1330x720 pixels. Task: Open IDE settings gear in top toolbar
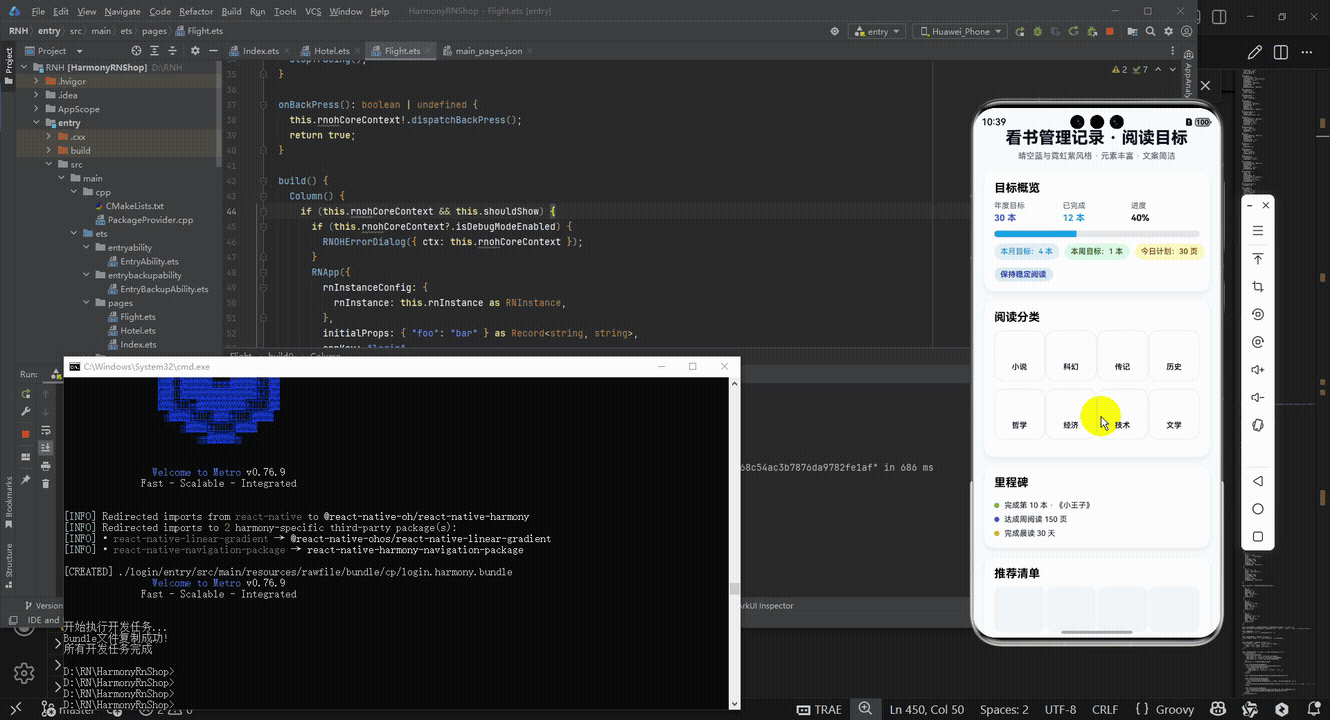1167,31
